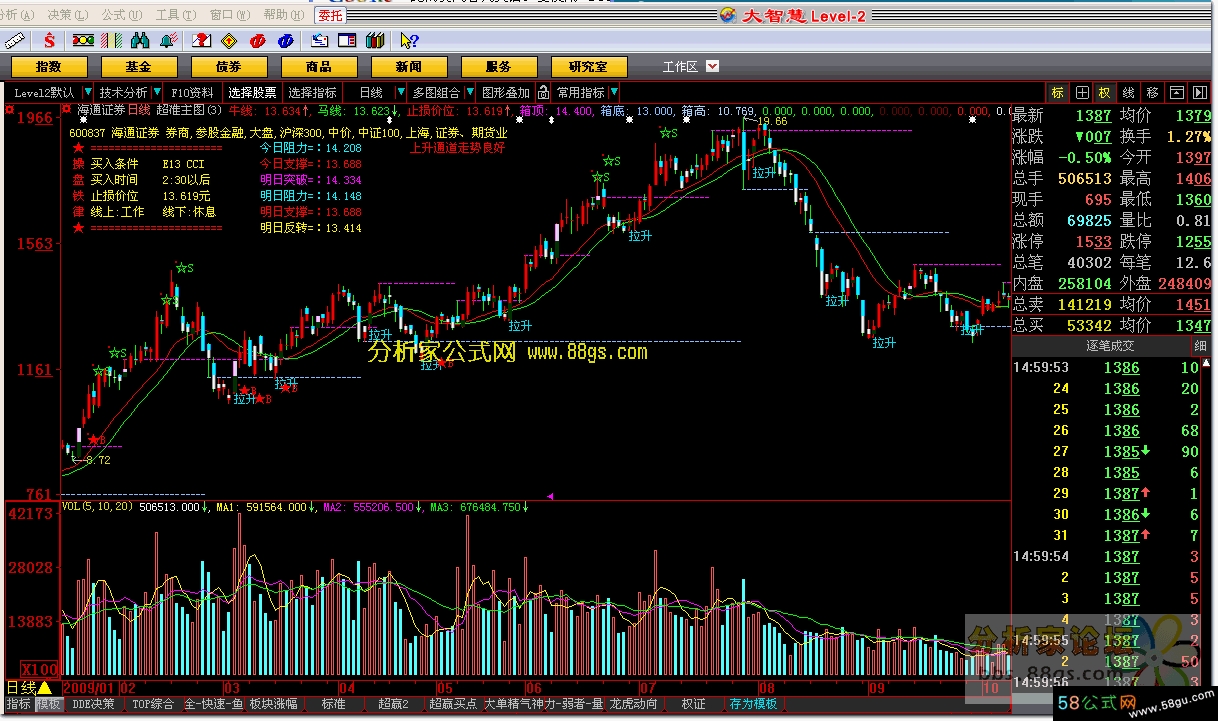The width and height of the screenshot is (1218, 721).
Task: Click the red S dollar icon
Action: pyautogui.click(x=48, y=41)
